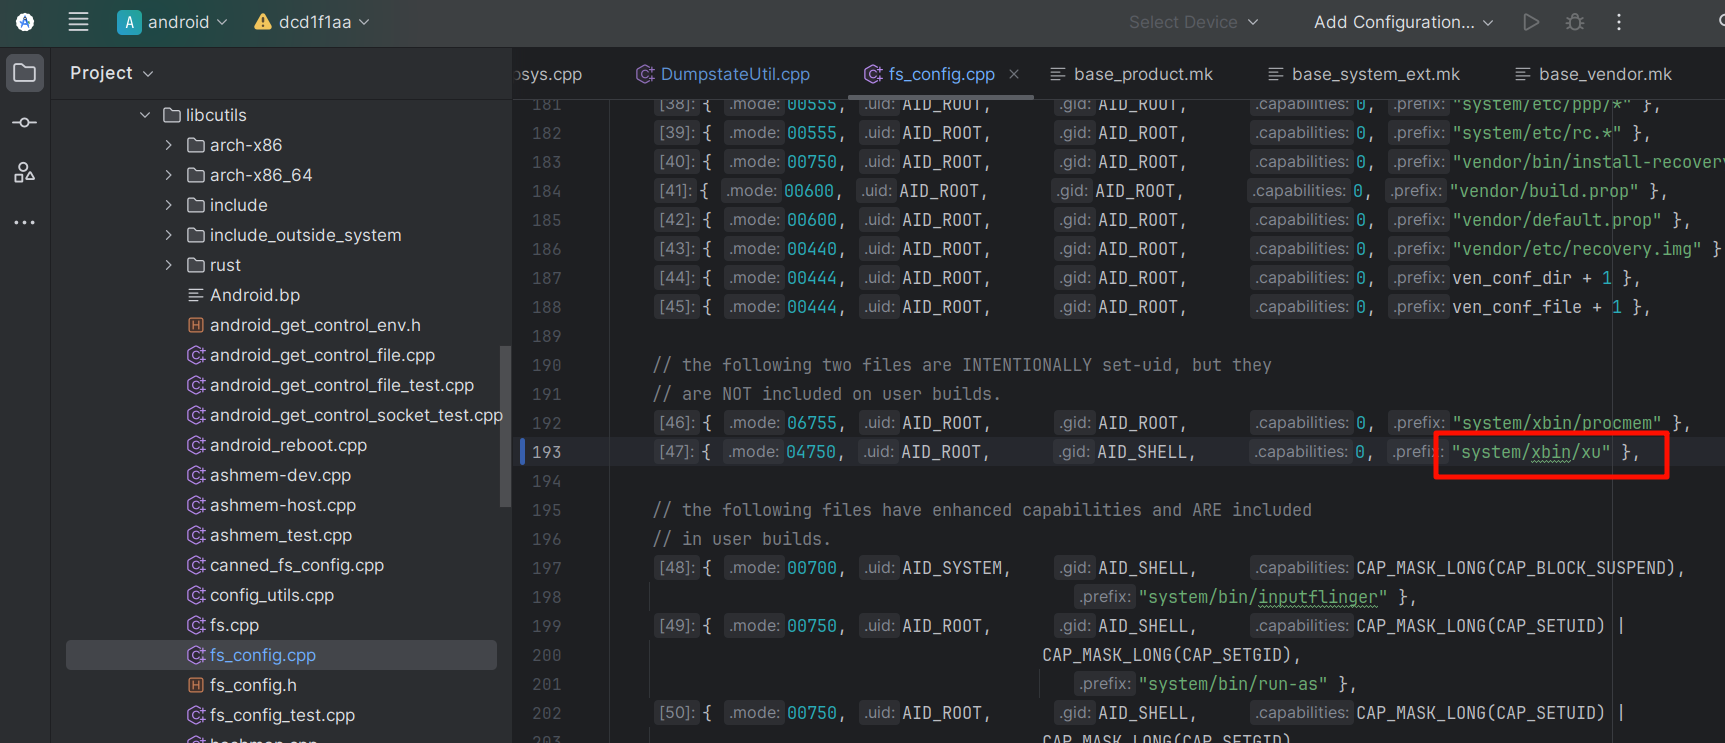This screenshot has width=1725, height=743.
Task: Open the Structure tool window icon
Action: pos(25,172)
